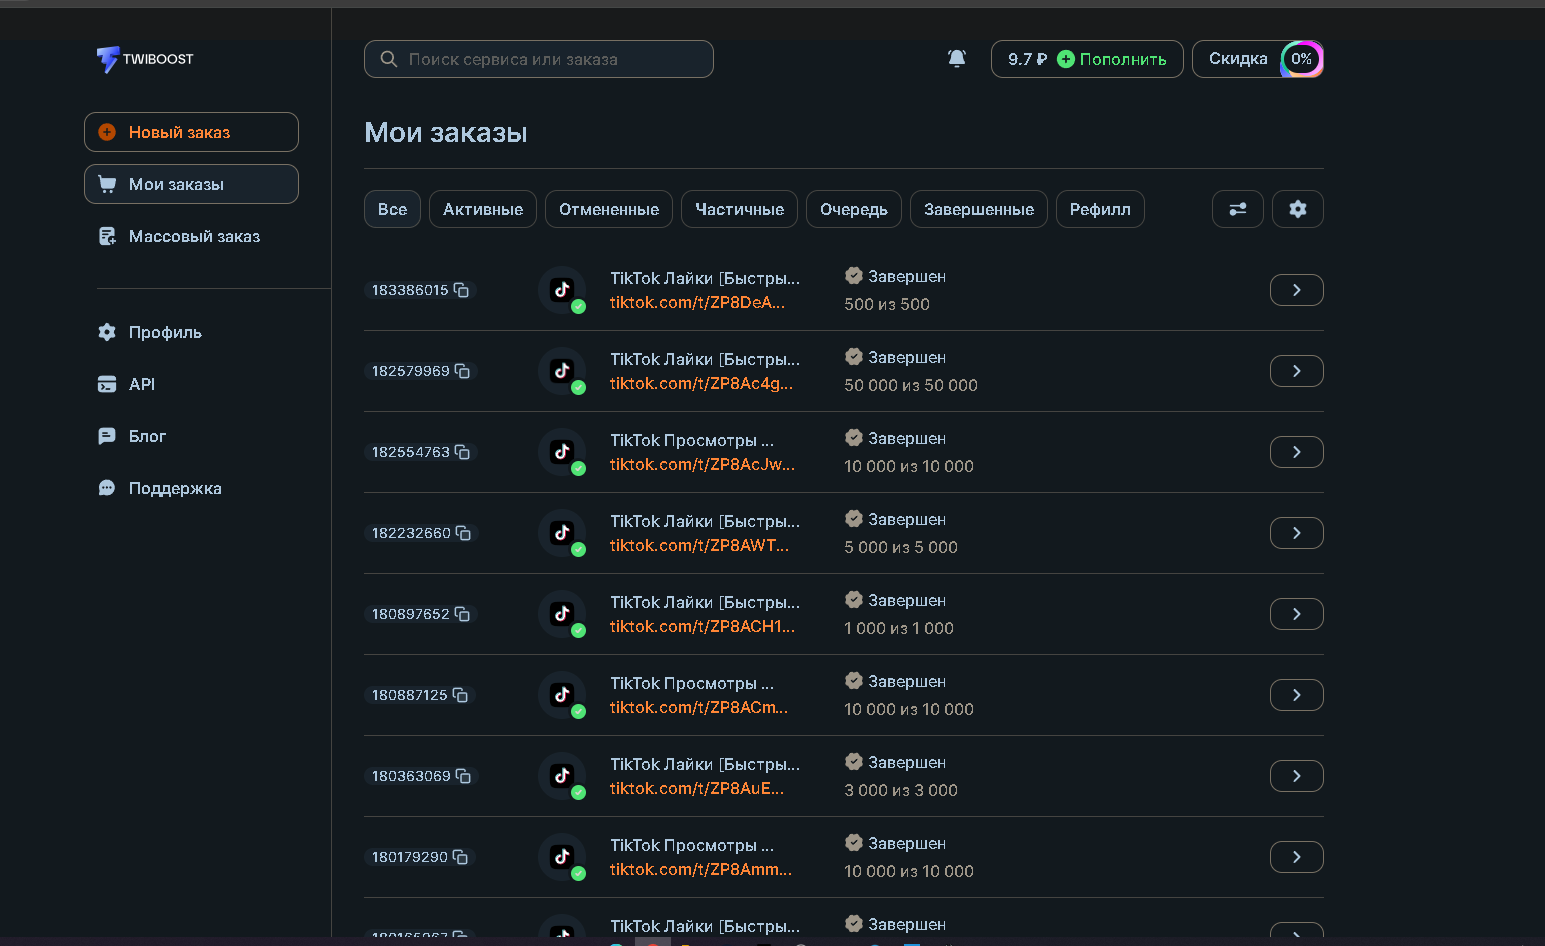Open notifications bell icon
1545x946 pixels.
pyautogui.click(x=957, y=59)
